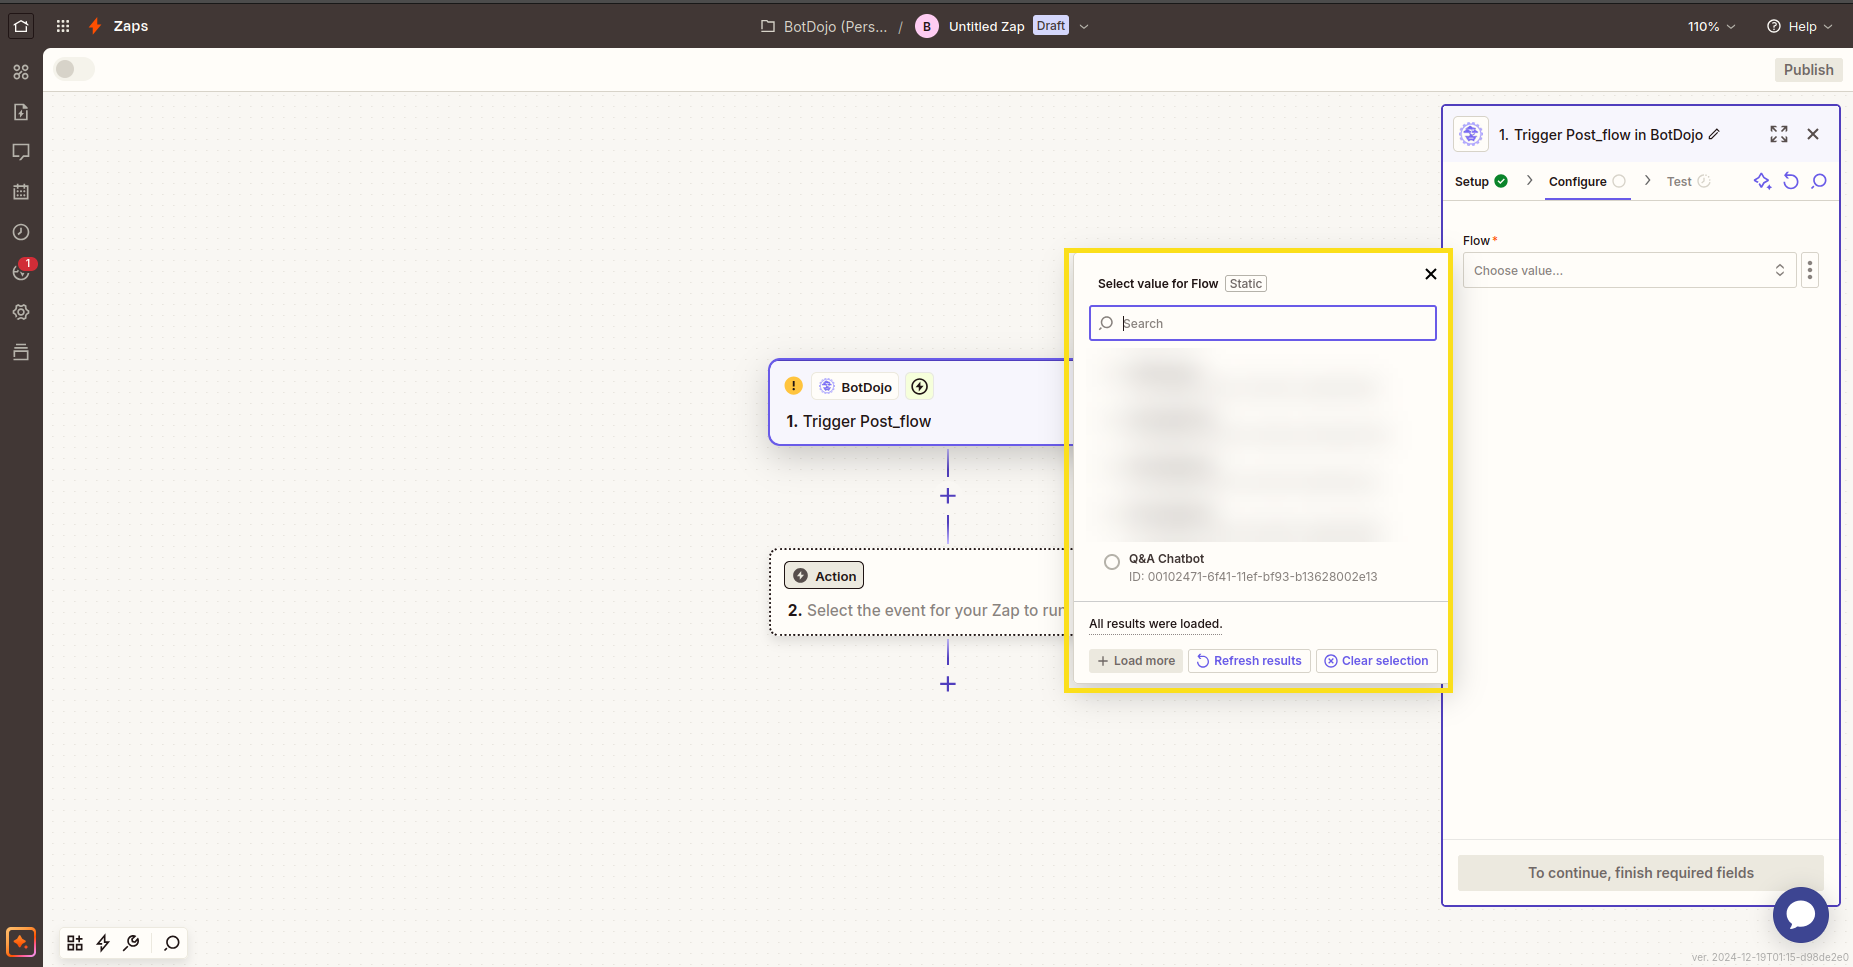Screen dimensions: 1853x967
Task: Open the Help dropdown menu
Action: click(x=1800, y=26)
